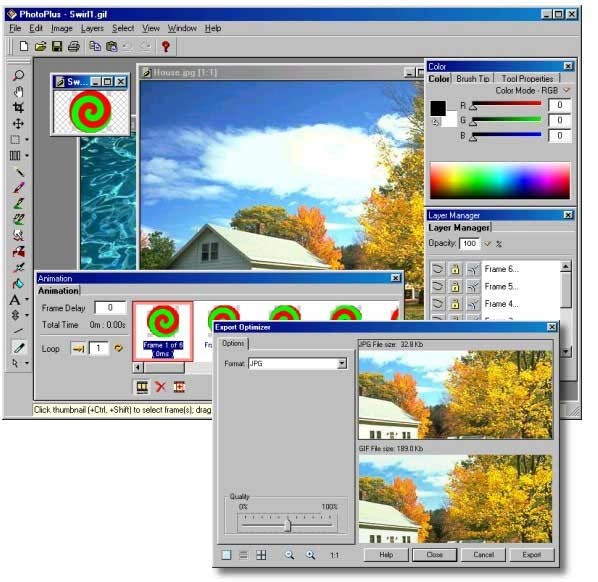The width and height of the screenshot is (598, 582).
Task: Click the Print toolbar icon
Action: tap(73, 47)
